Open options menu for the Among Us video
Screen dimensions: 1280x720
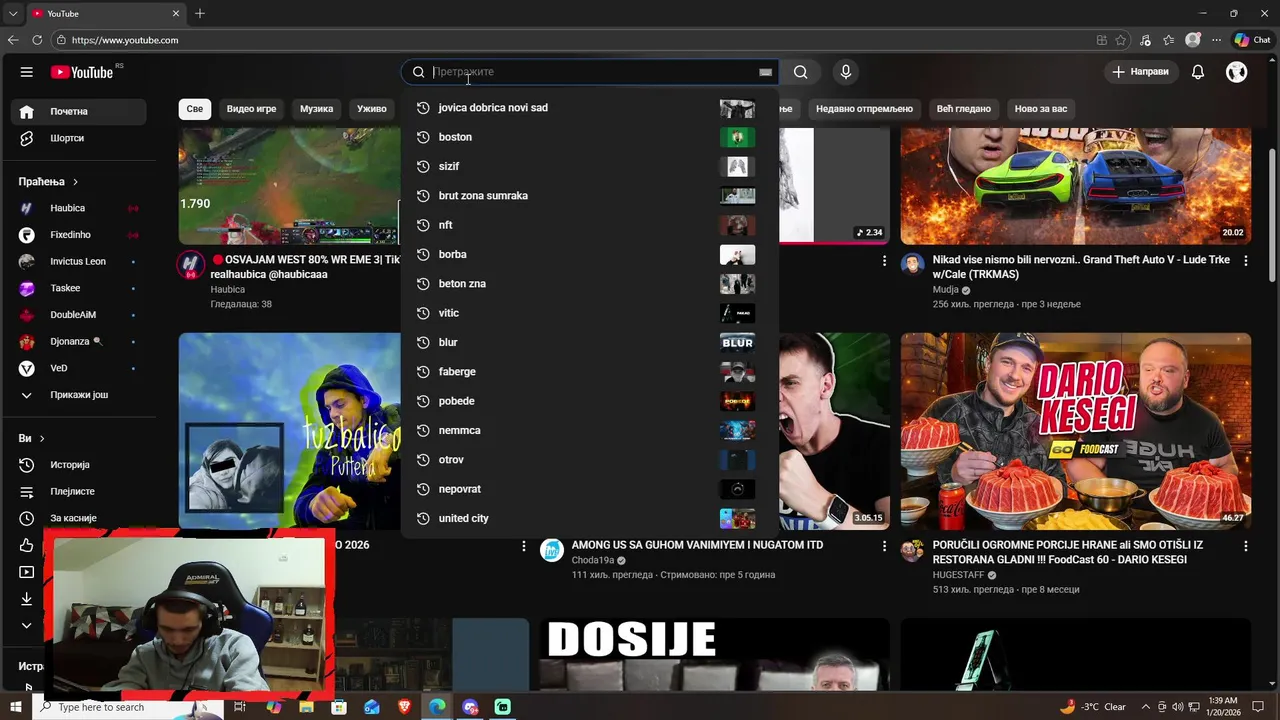[x=884, y=546]
